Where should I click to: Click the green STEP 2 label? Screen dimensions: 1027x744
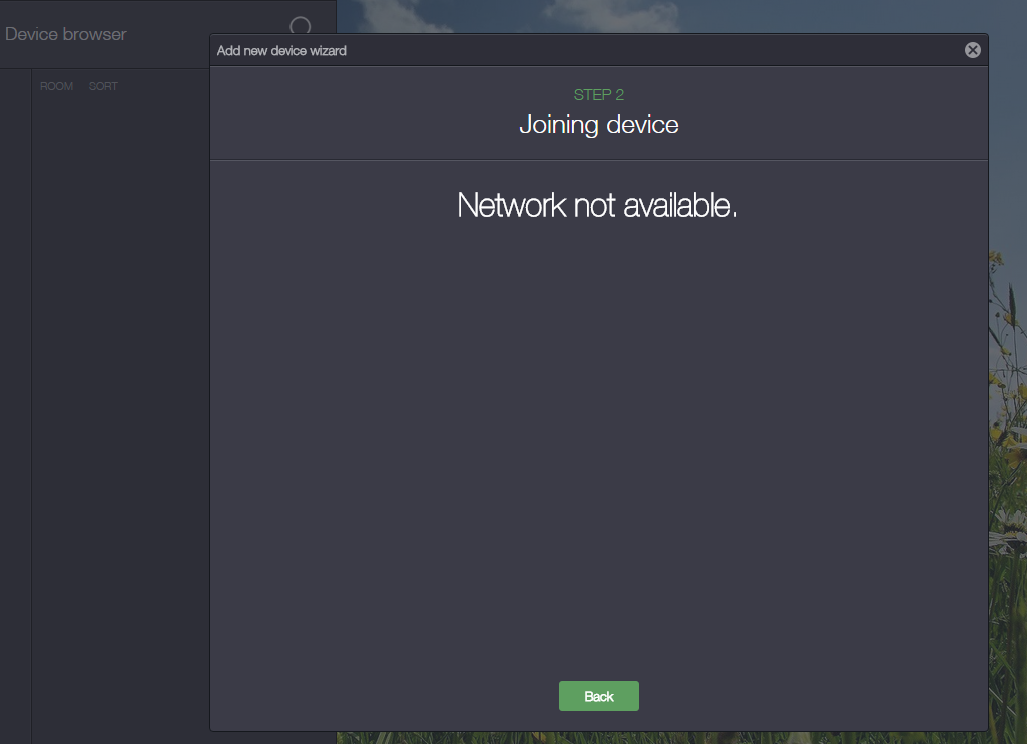click(x=598, y=95)
